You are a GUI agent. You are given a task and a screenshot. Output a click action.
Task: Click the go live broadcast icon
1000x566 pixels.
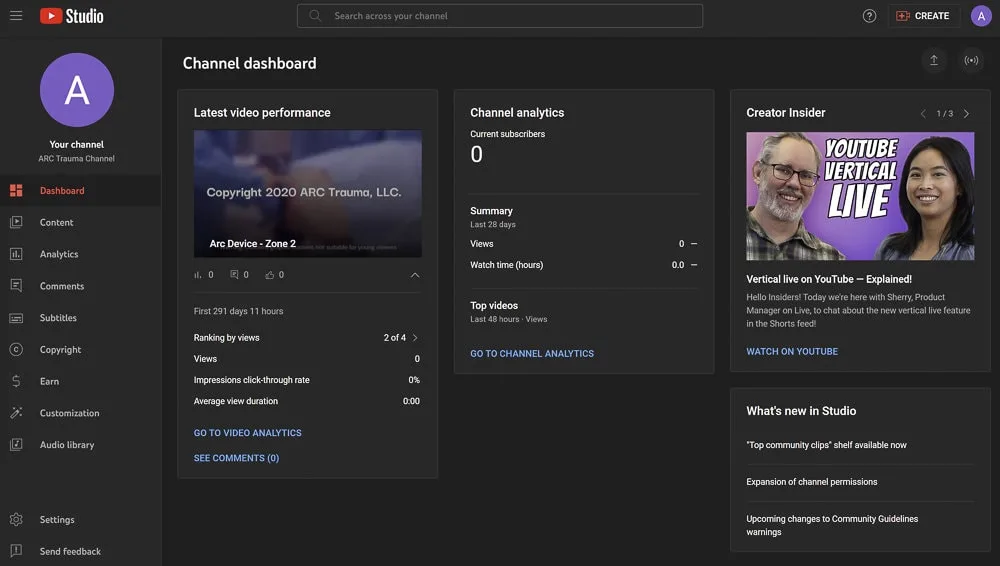click(971, 60)
